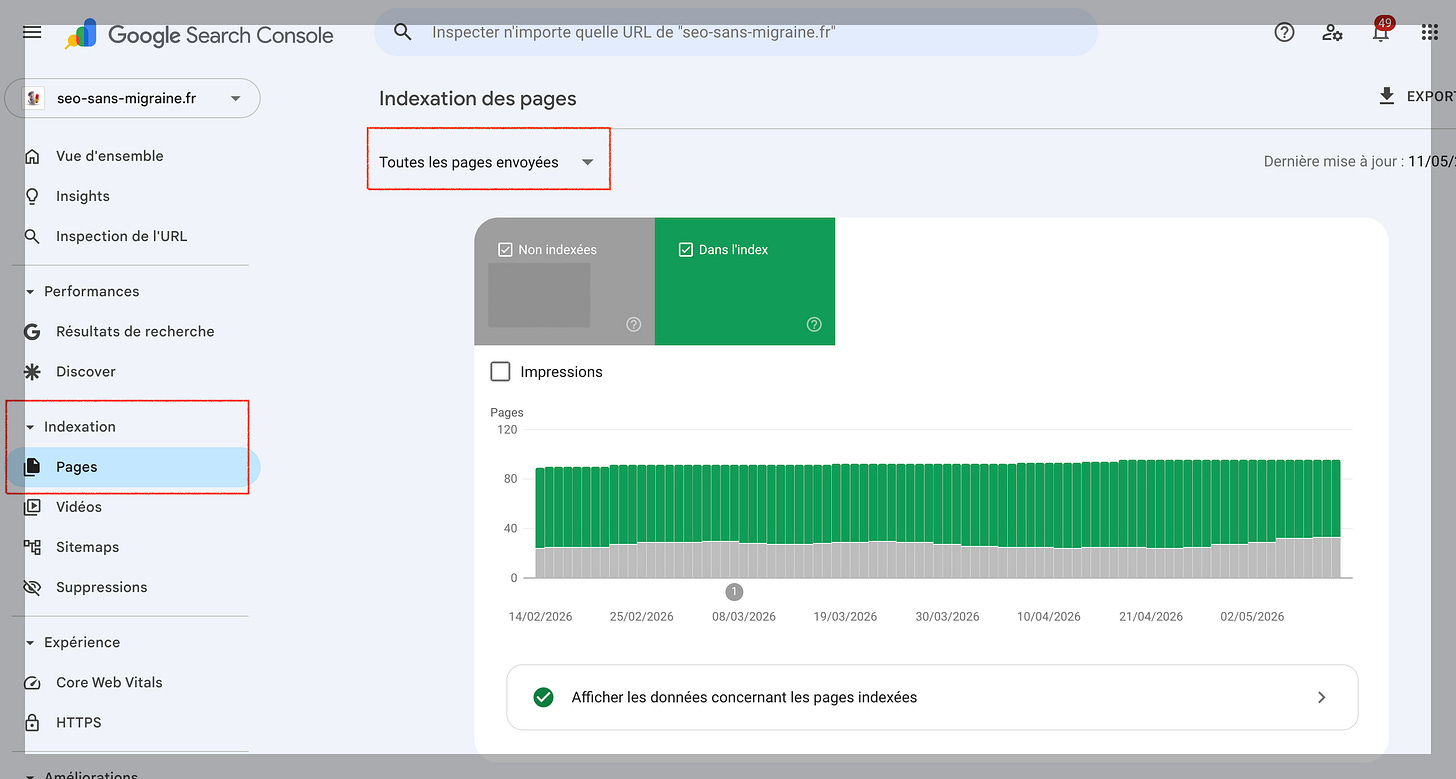Open the Discover report

point(86,371)
